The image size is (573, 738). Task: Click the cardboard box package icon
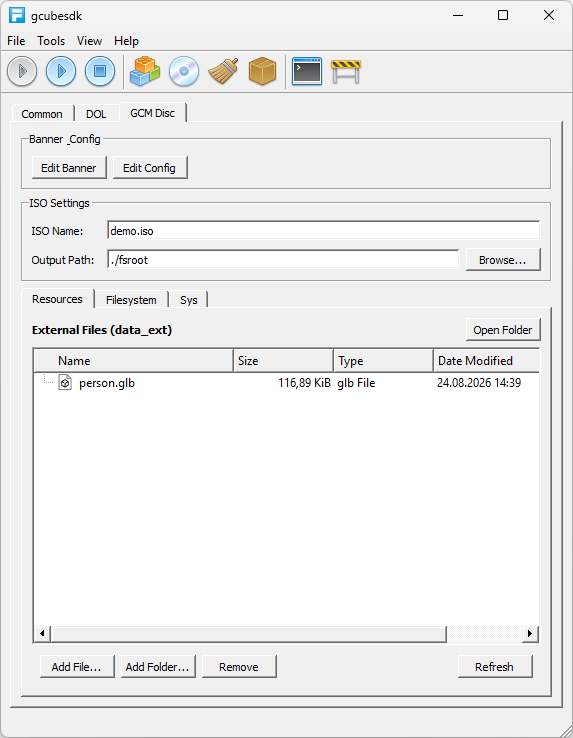(262, 71)
